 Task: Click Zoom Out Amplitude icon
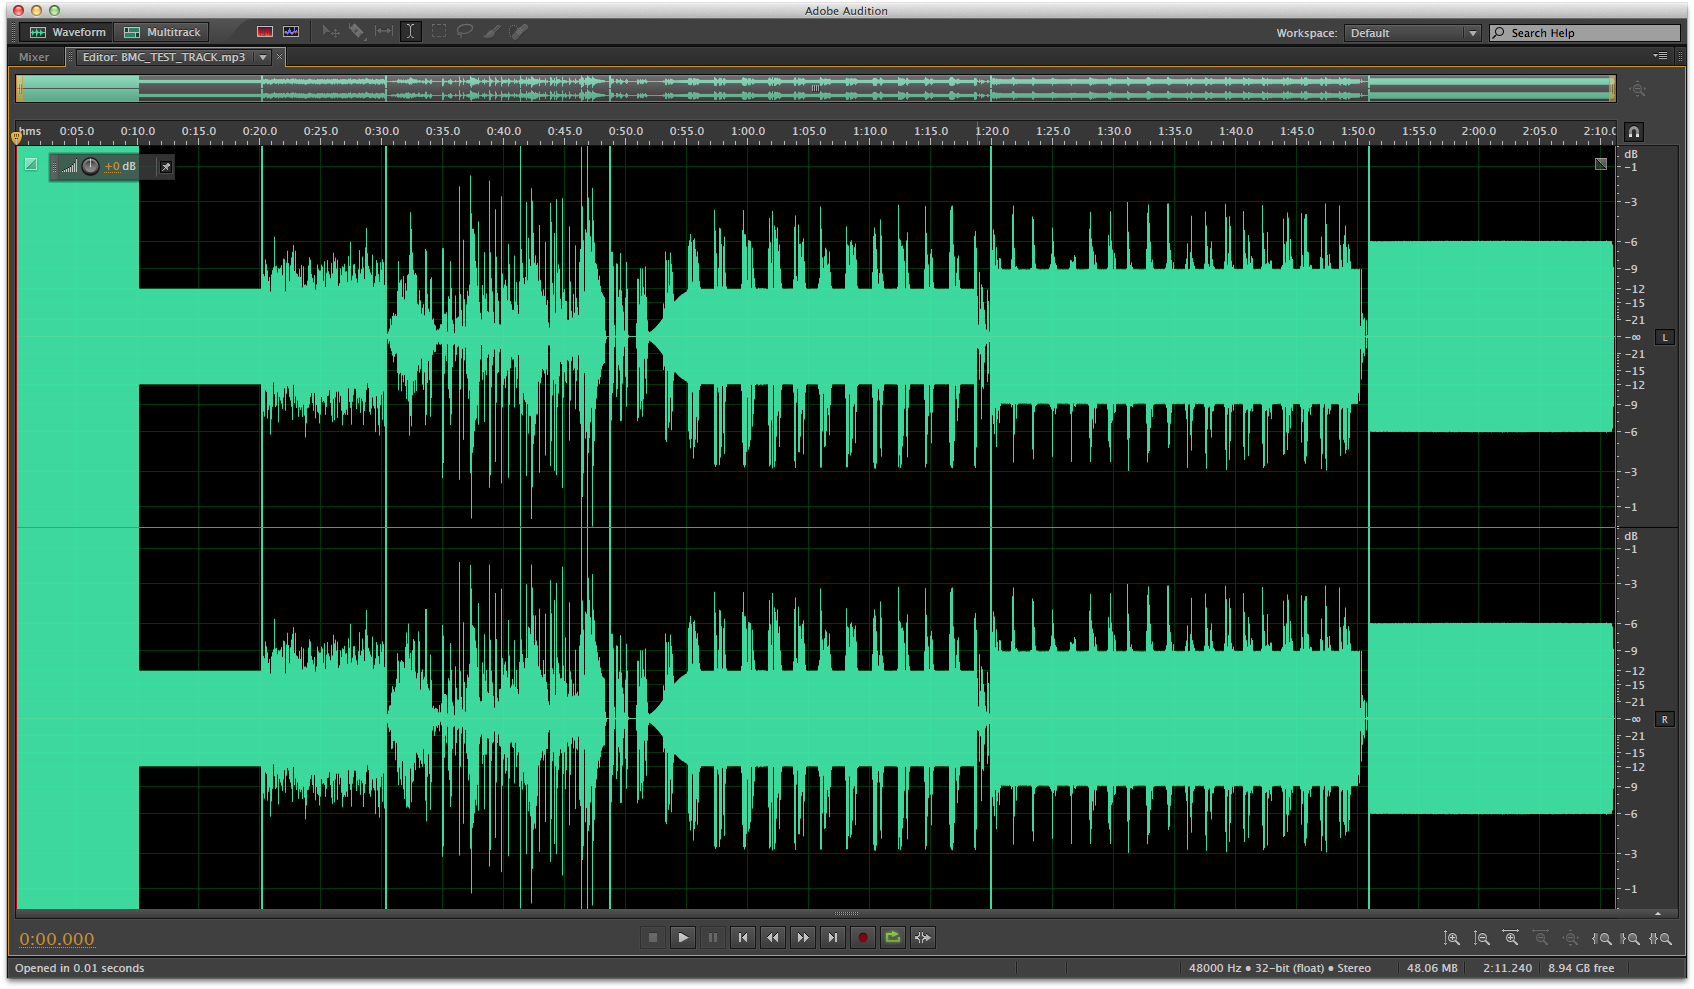1482,939
